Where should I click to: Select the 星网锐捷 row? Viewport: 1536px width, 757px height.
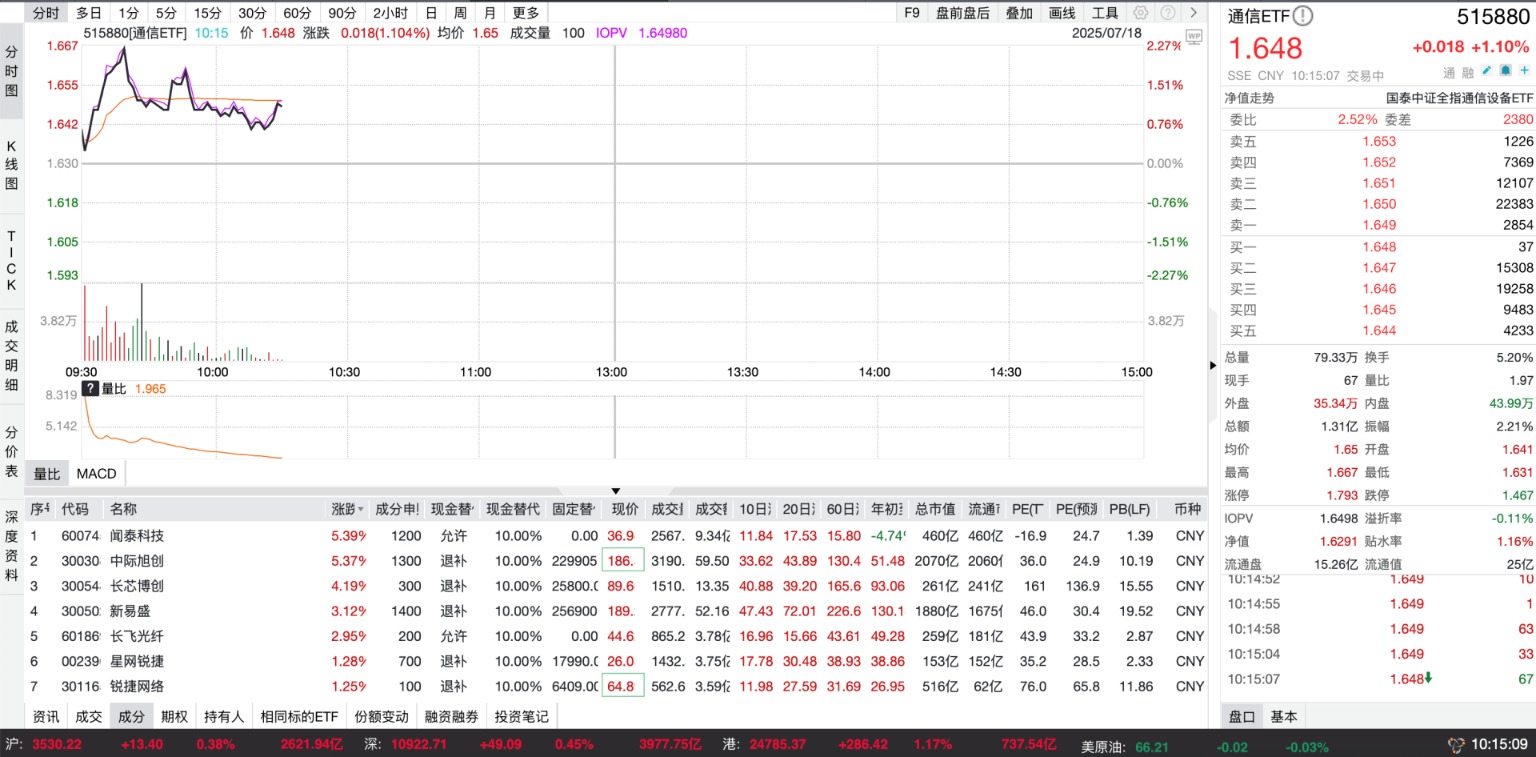coord(615,661)
